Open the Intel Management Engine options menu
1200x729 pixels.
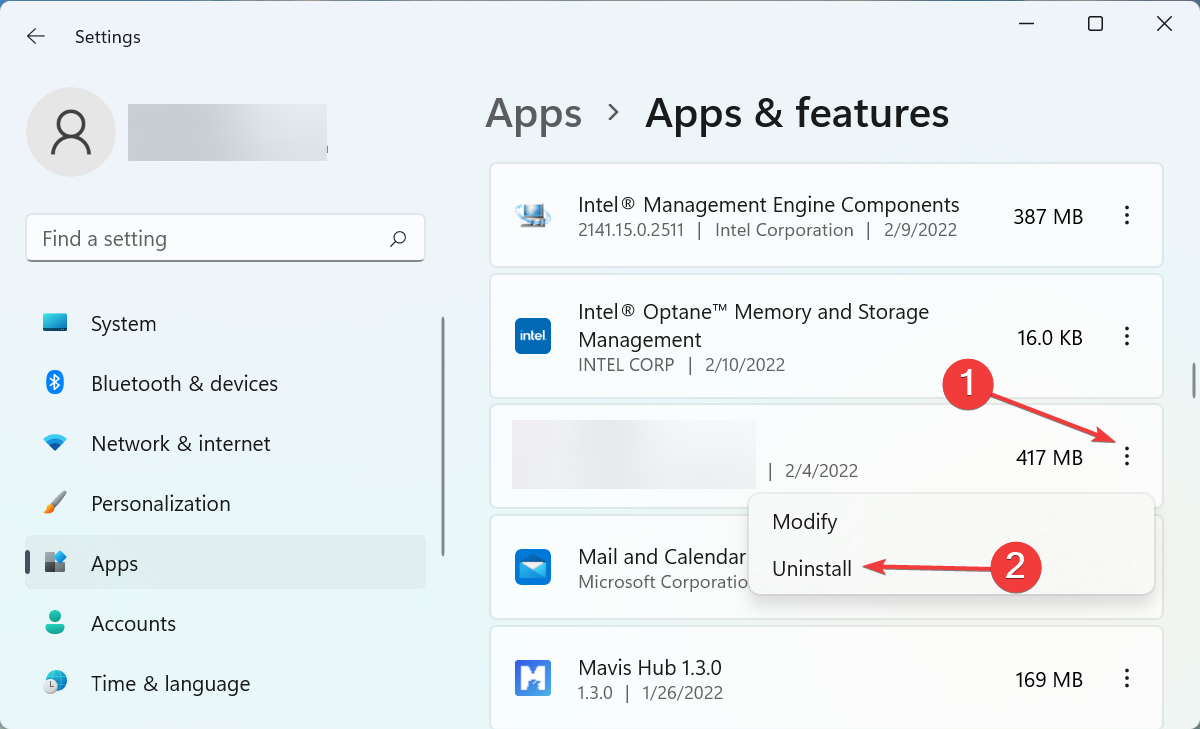point(1127,215)
